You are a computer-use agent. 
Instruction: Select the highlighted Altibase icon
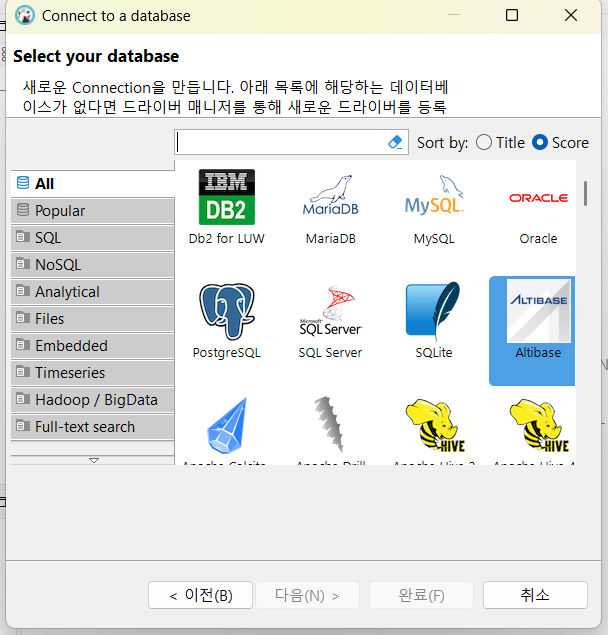pos(538,311)
